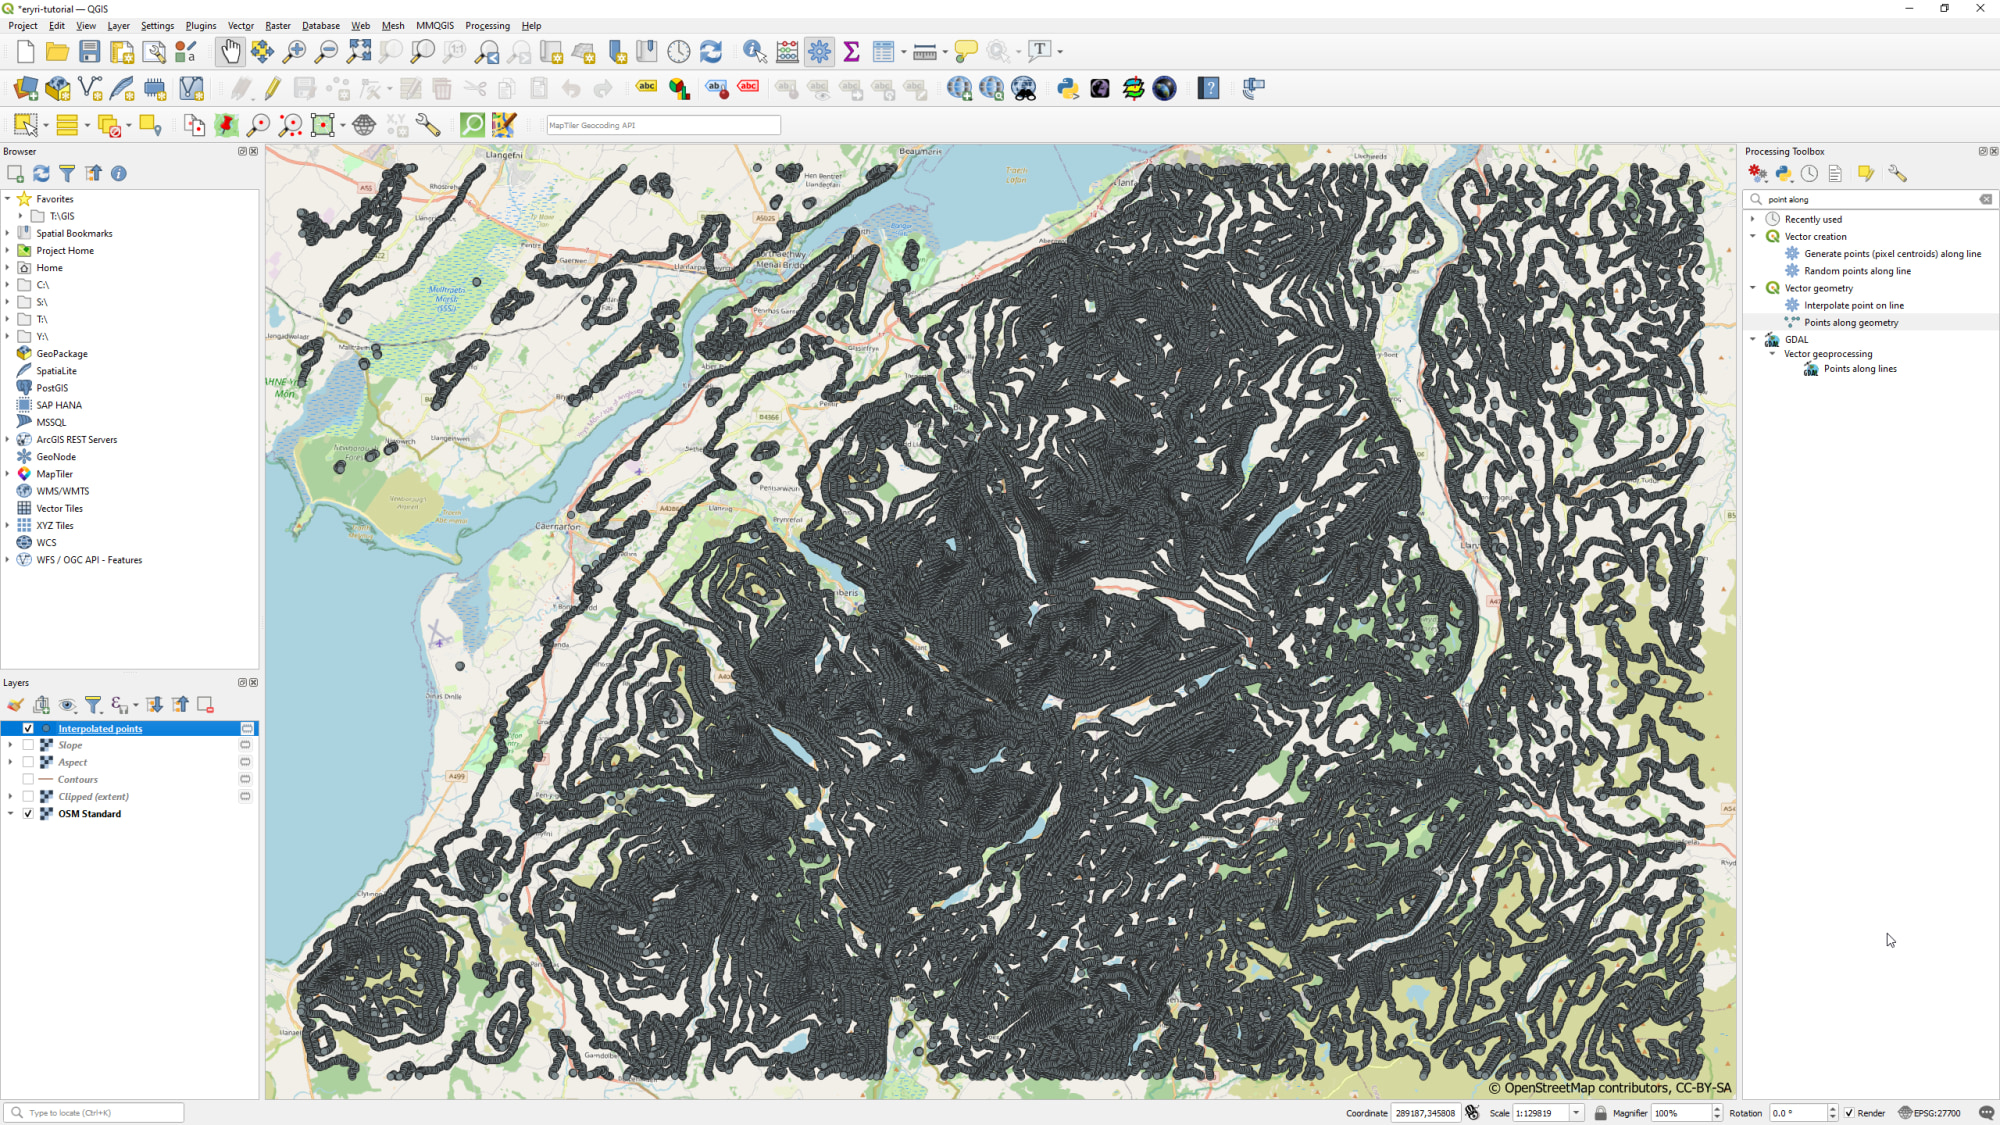2000x1125 pixels.
Task: Toggle visibility of Slope layer
Action: [x=27, y=745]
